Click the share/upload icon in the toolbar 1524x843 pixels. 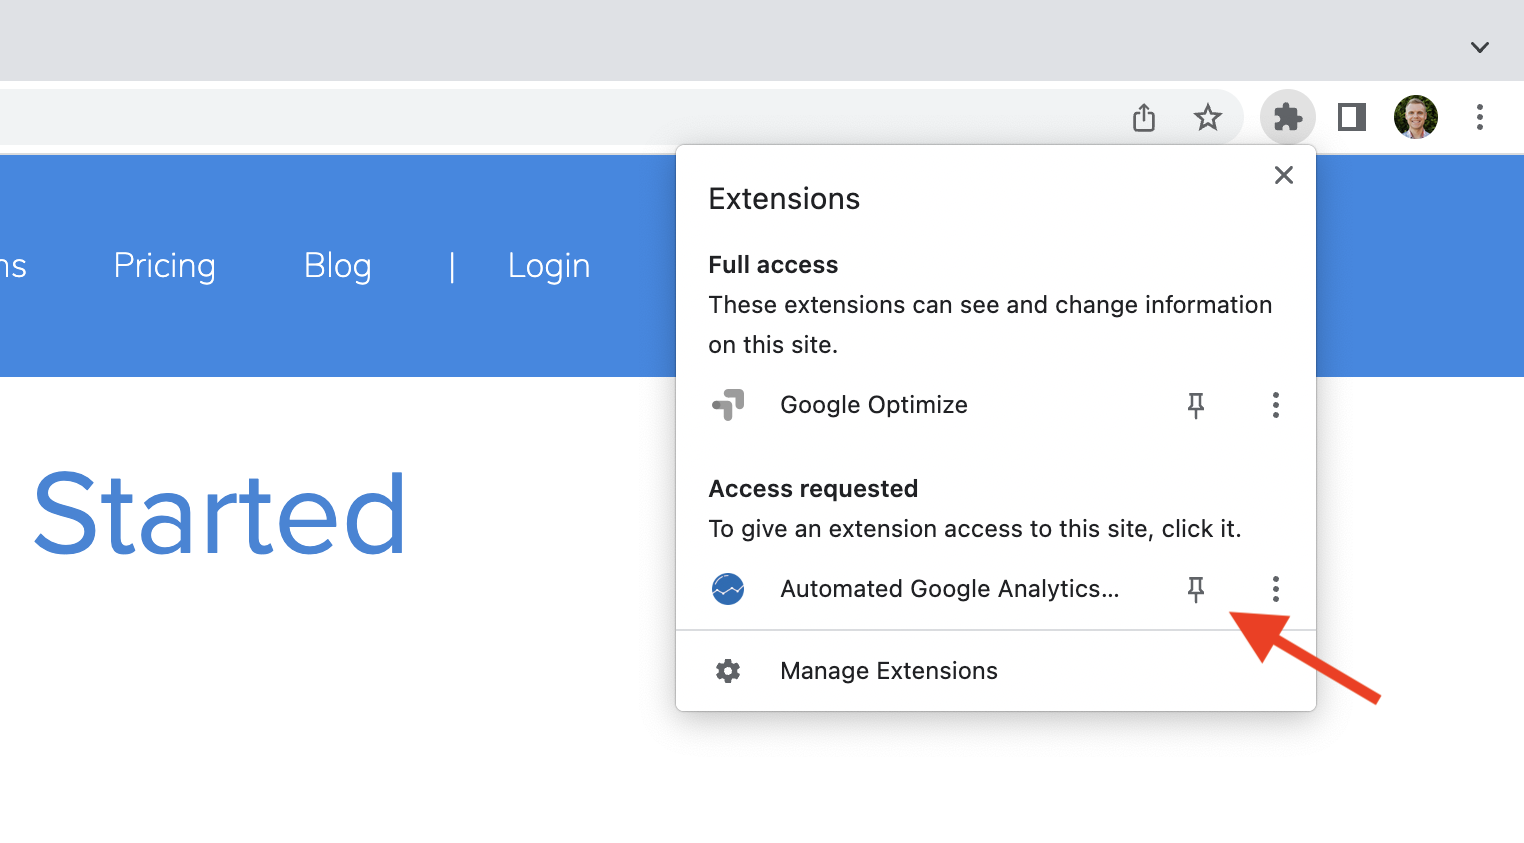click(1143, 117)
